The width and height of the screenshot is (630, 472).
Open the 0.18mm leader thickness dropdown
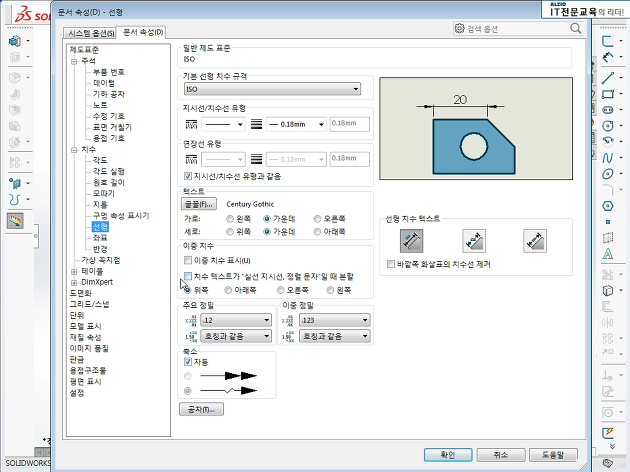[296, 124]
